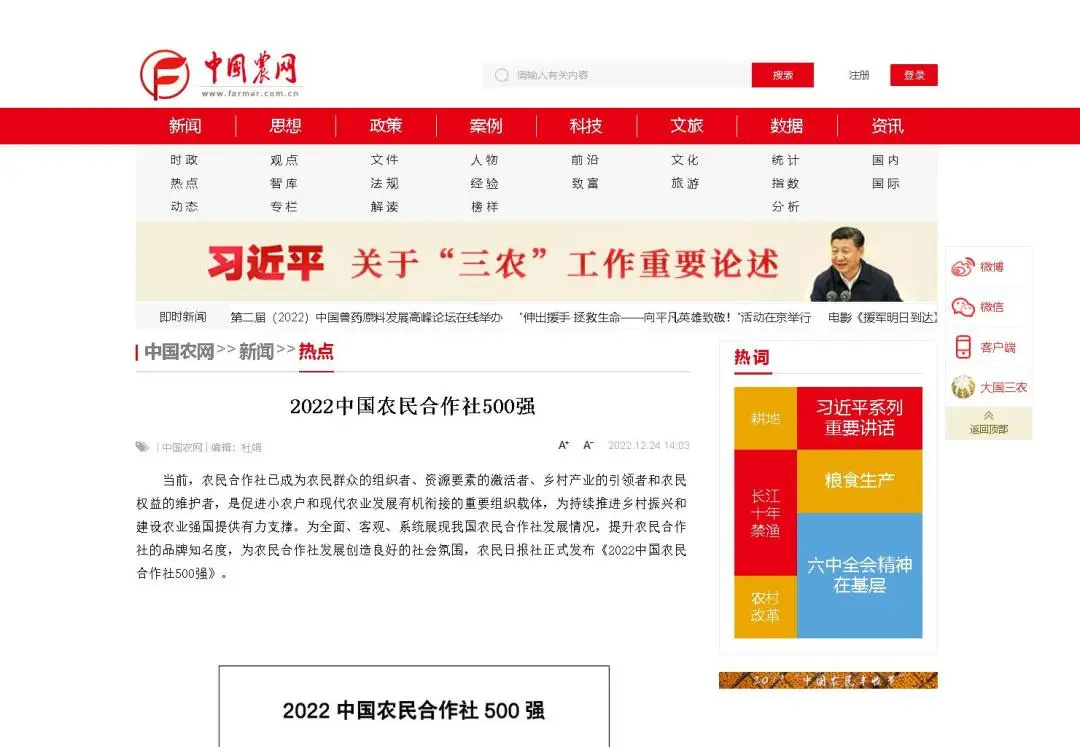This screenshot has width=1080, height=747.
Task: Click the 农村改革 tile
Action: coord(765,607)
